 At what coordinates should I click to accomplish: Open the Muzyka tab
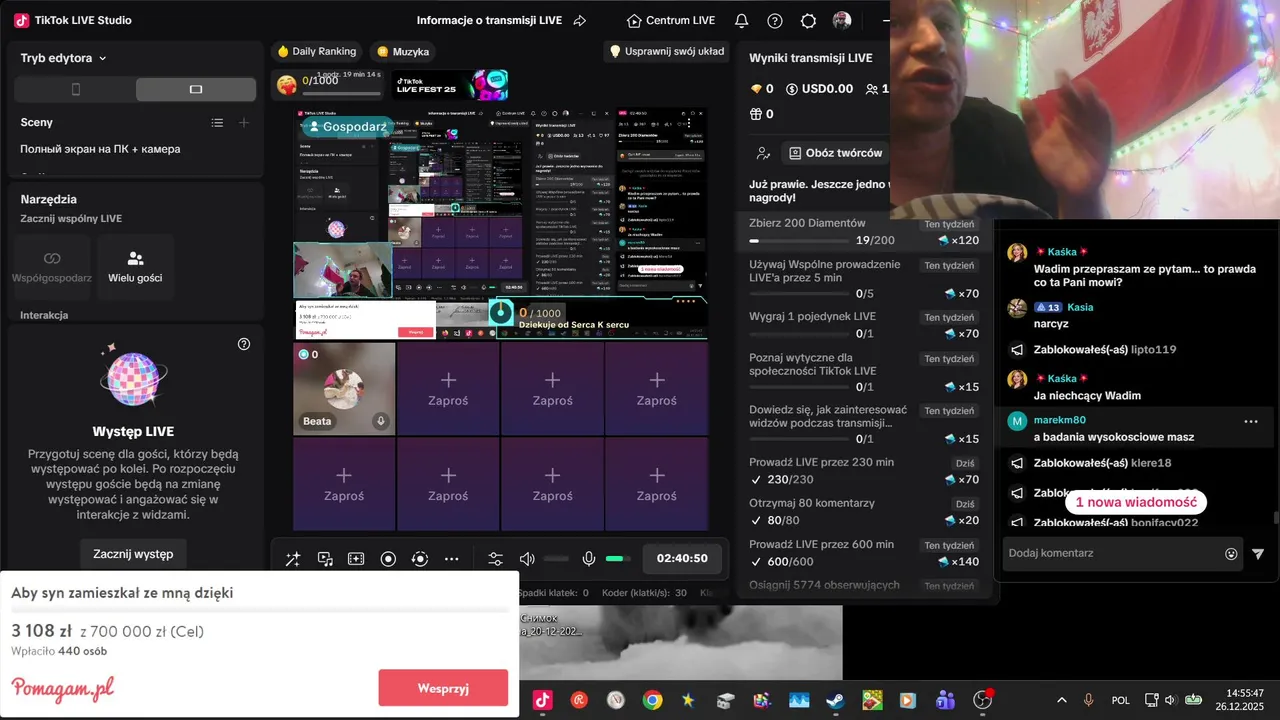(x=403, y=51)
